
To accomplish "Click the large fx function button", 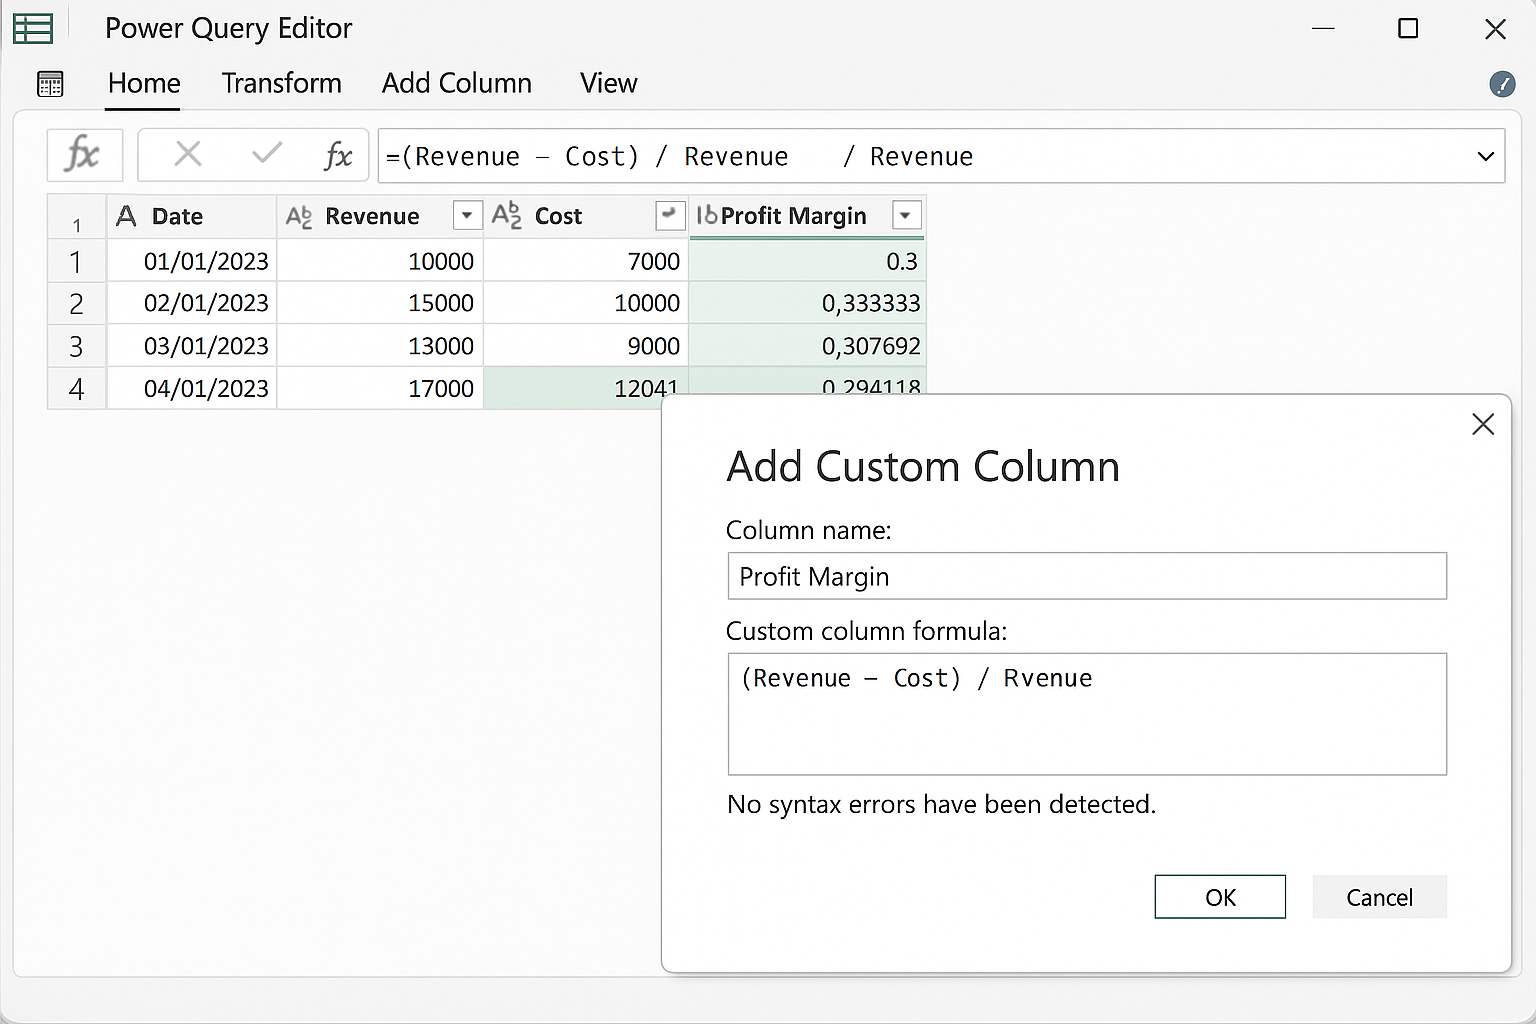I will [84, 155].
